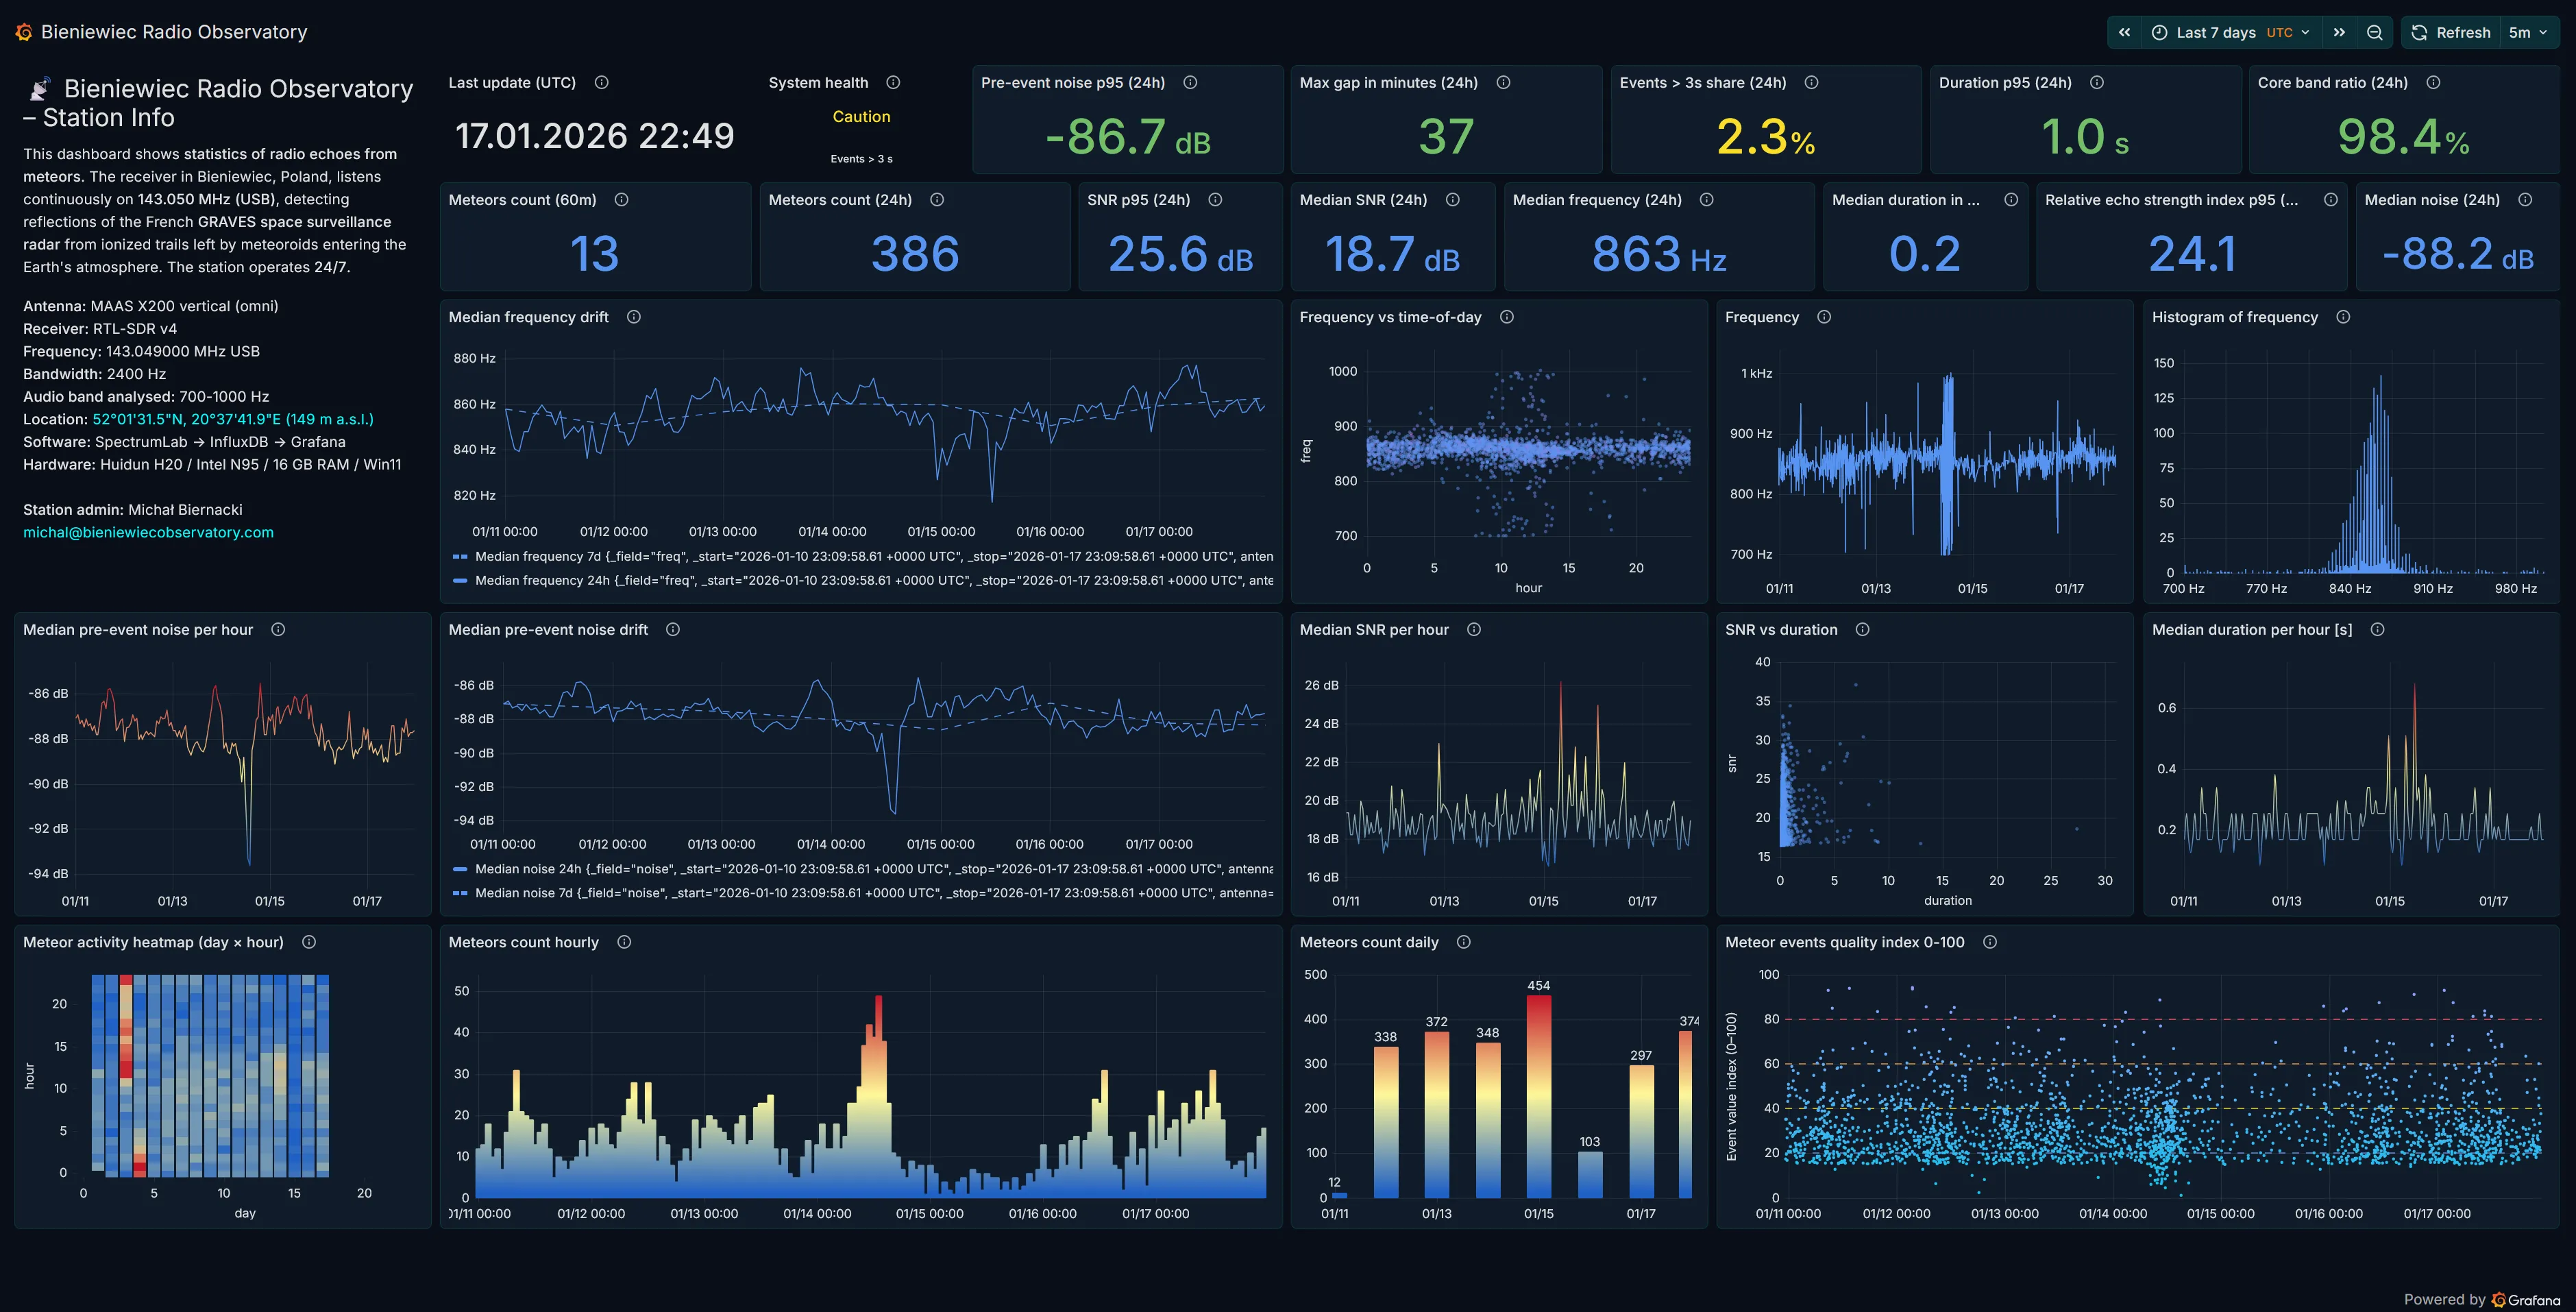Viewport: 2576px width, 1312px height.
Task: Open the info tooltip on SNR vs duration panel
Action: click(1862, 629)
